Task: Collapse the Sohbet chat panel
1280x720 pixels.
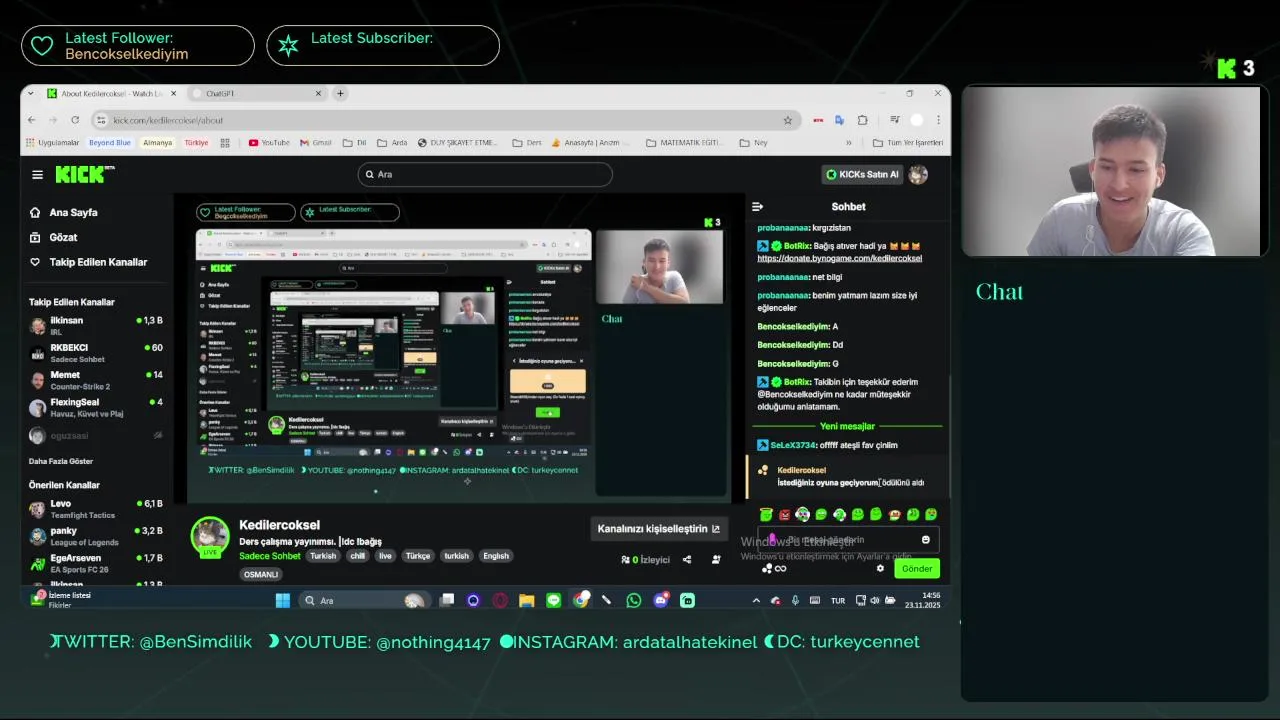Action: [x=757, y=206]
